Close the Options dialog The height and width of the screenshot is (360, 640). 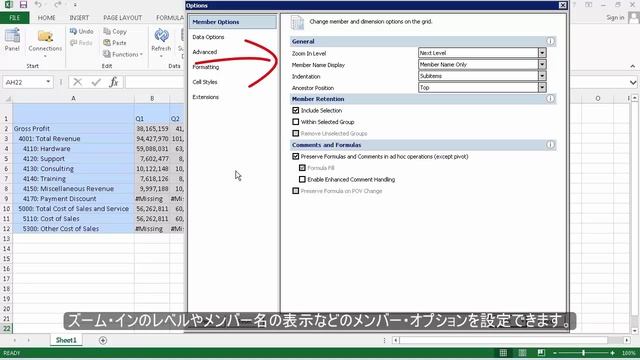point(562,5)
